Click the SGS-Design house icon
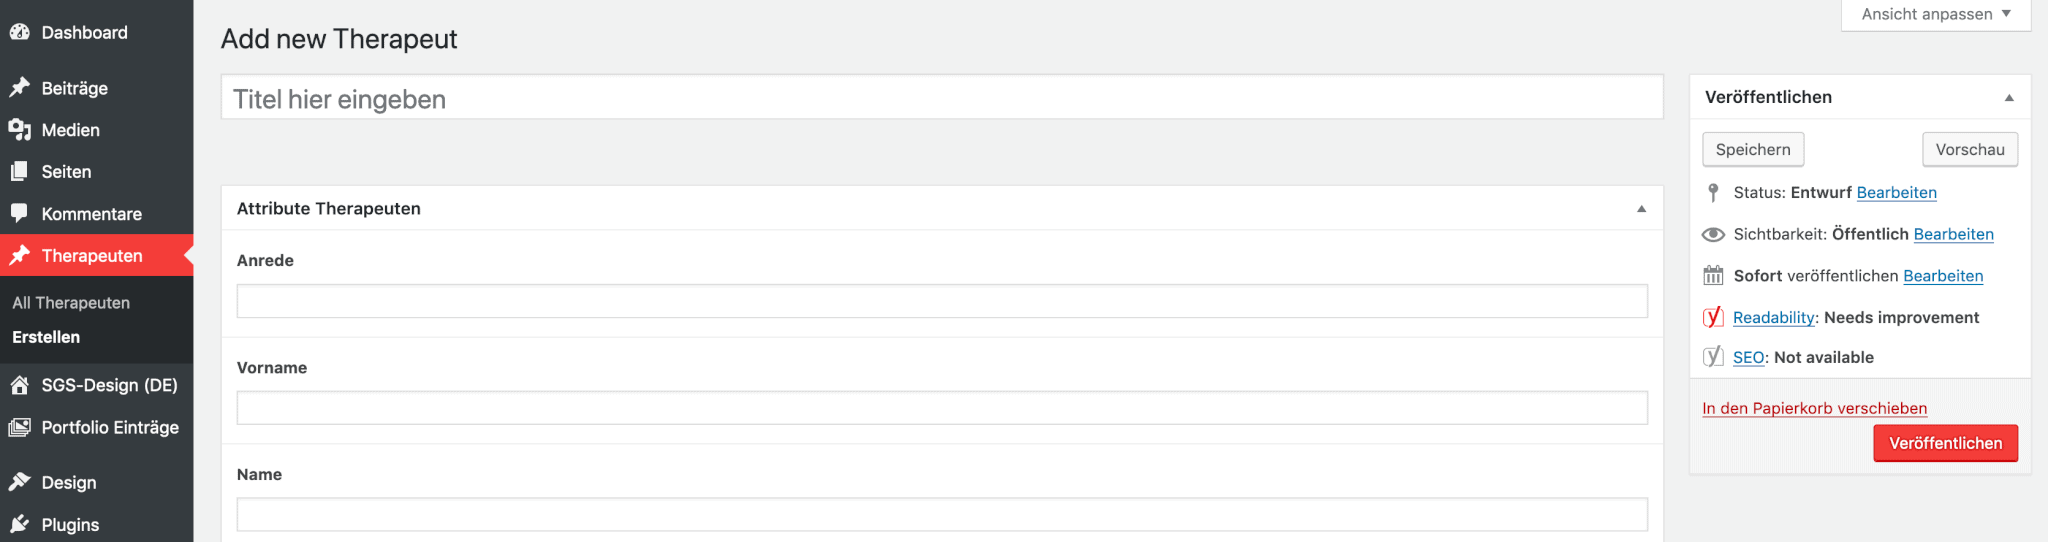 [x=19, y=385]
